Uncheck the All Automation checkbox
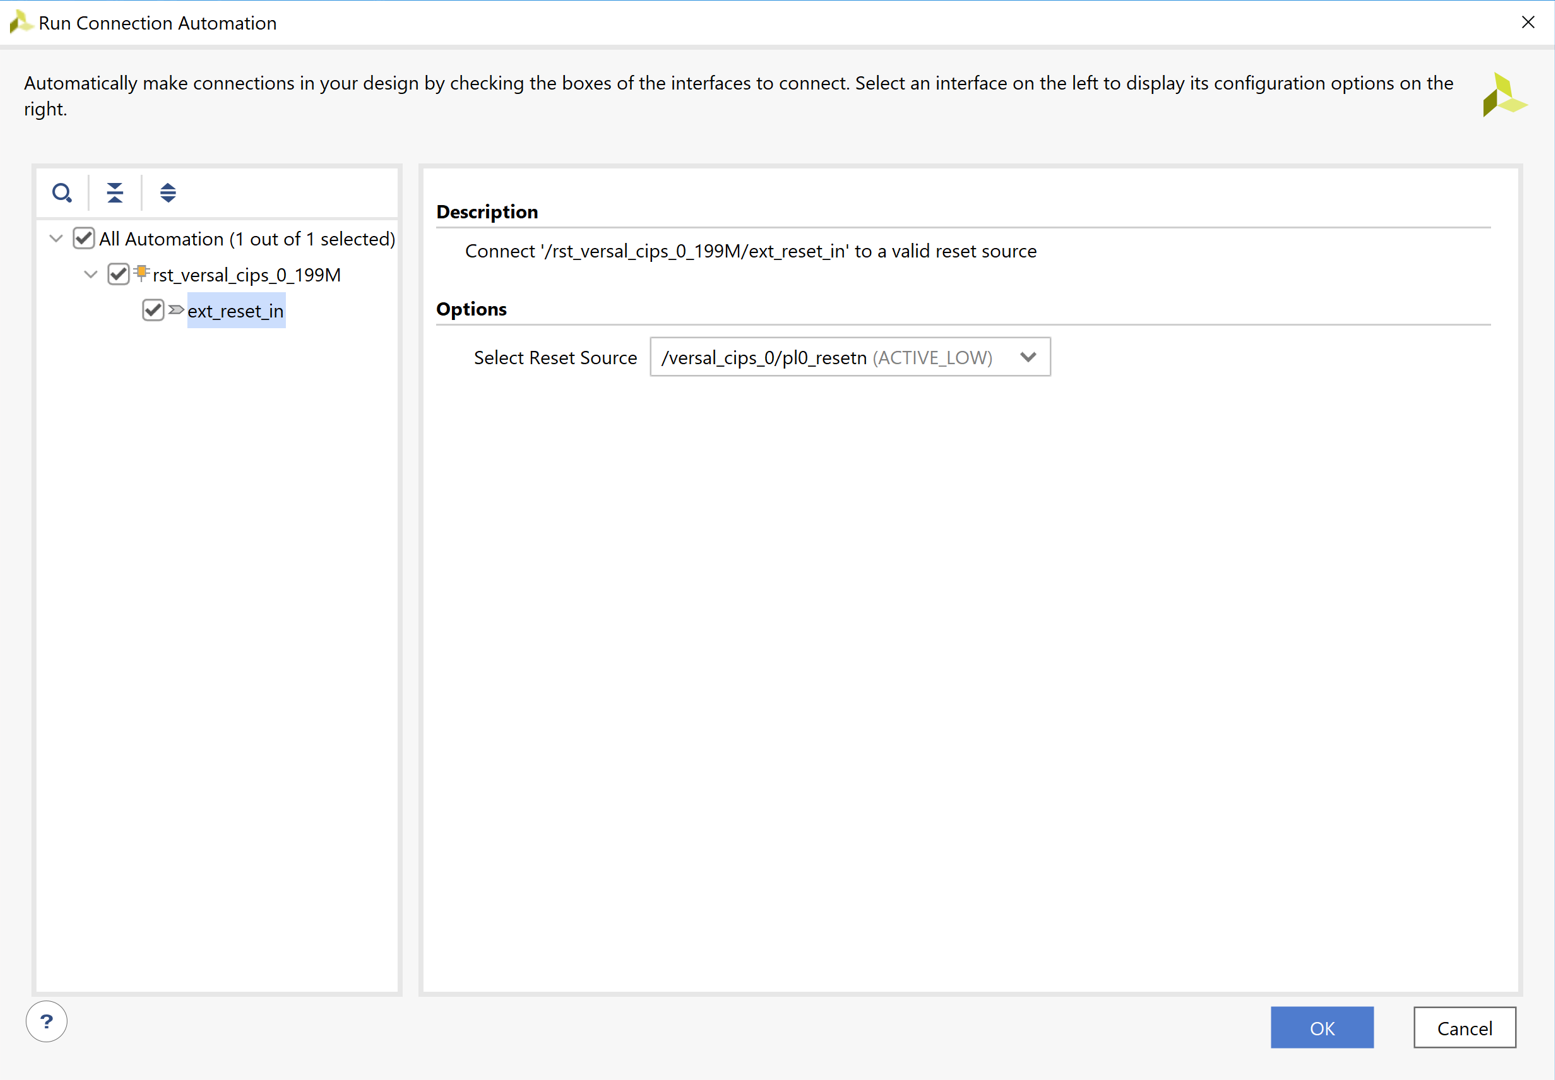Screen dimensions: 1555x1080 coord(84,238)
